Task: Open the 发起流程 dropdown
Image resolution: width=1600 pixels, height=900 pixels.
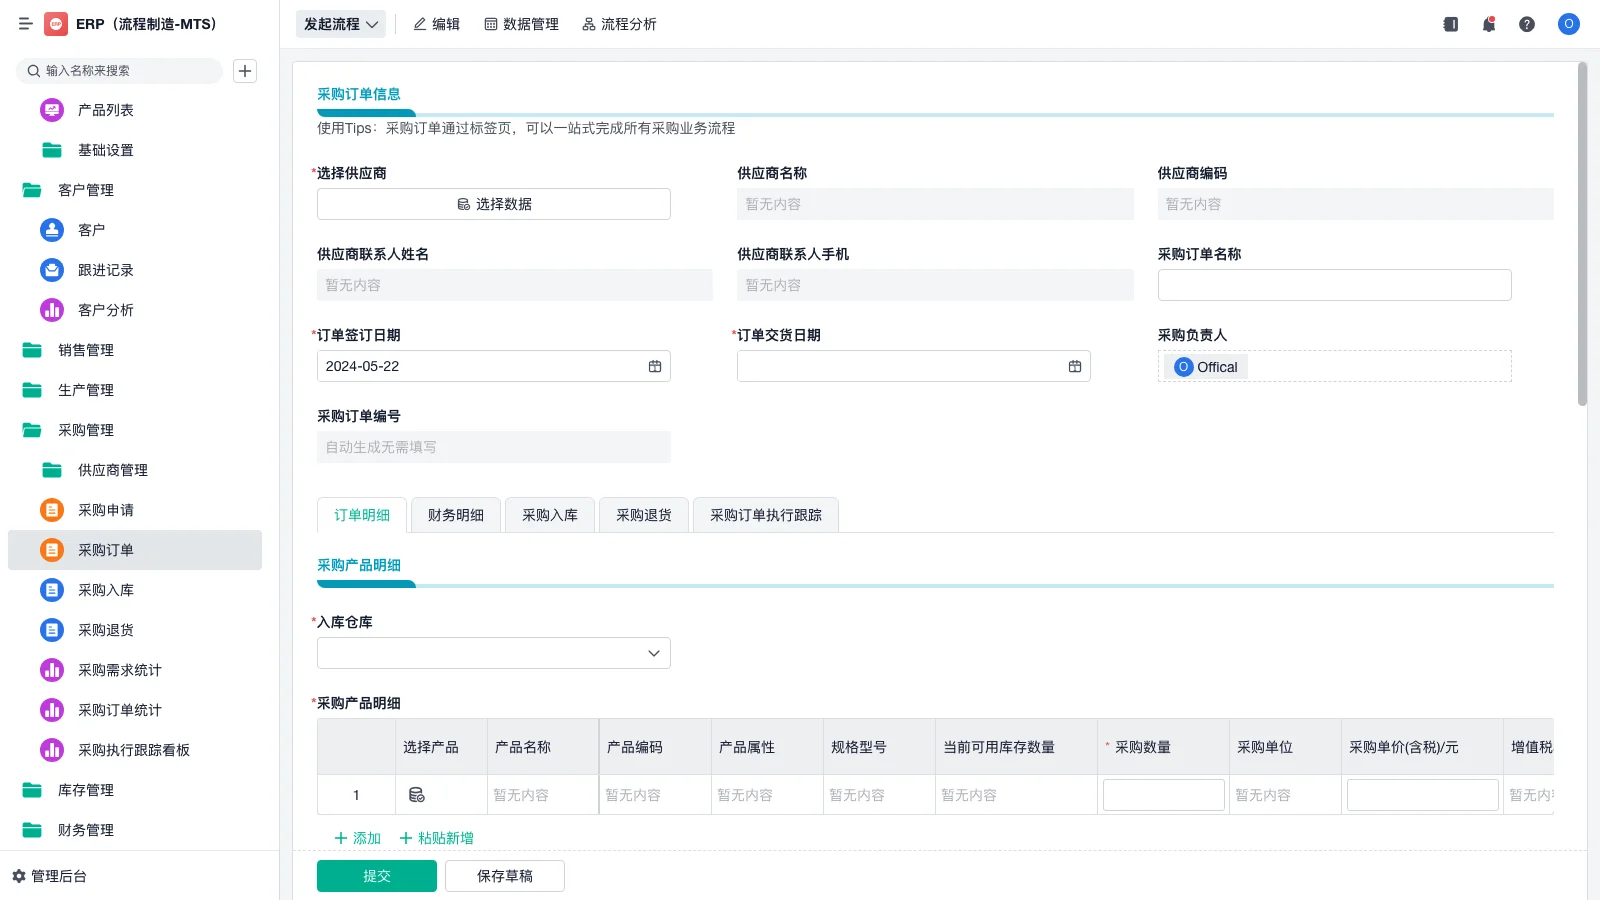Action: pos(341,24)
